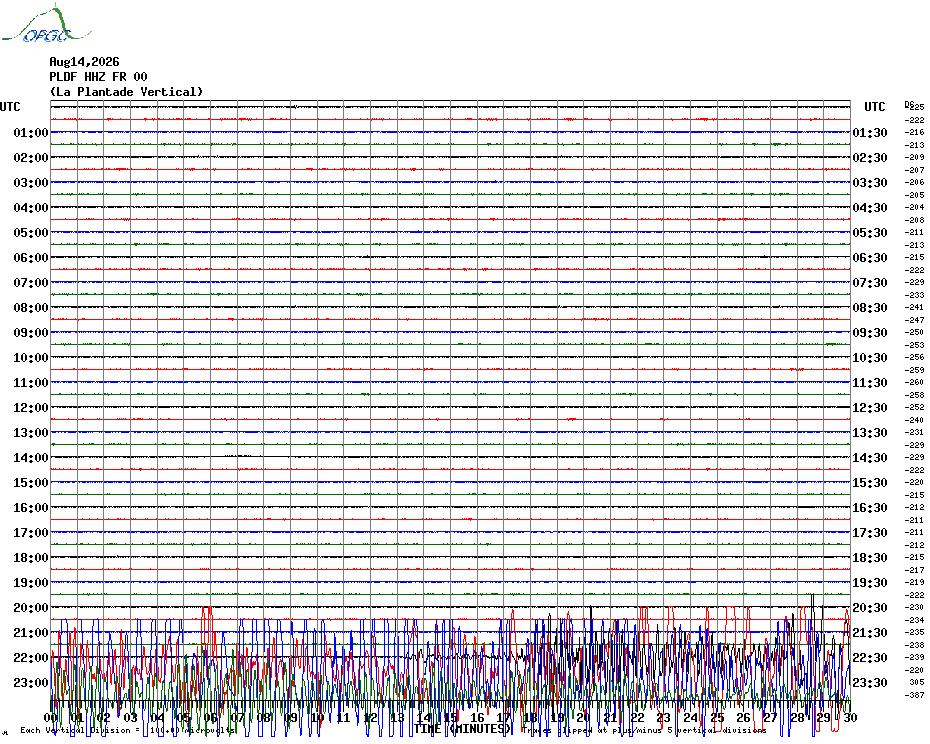Click the 02:30 label on right axis
Image resolution: width=930 pixels, height=744 pixels.
[x=870, y=157]
